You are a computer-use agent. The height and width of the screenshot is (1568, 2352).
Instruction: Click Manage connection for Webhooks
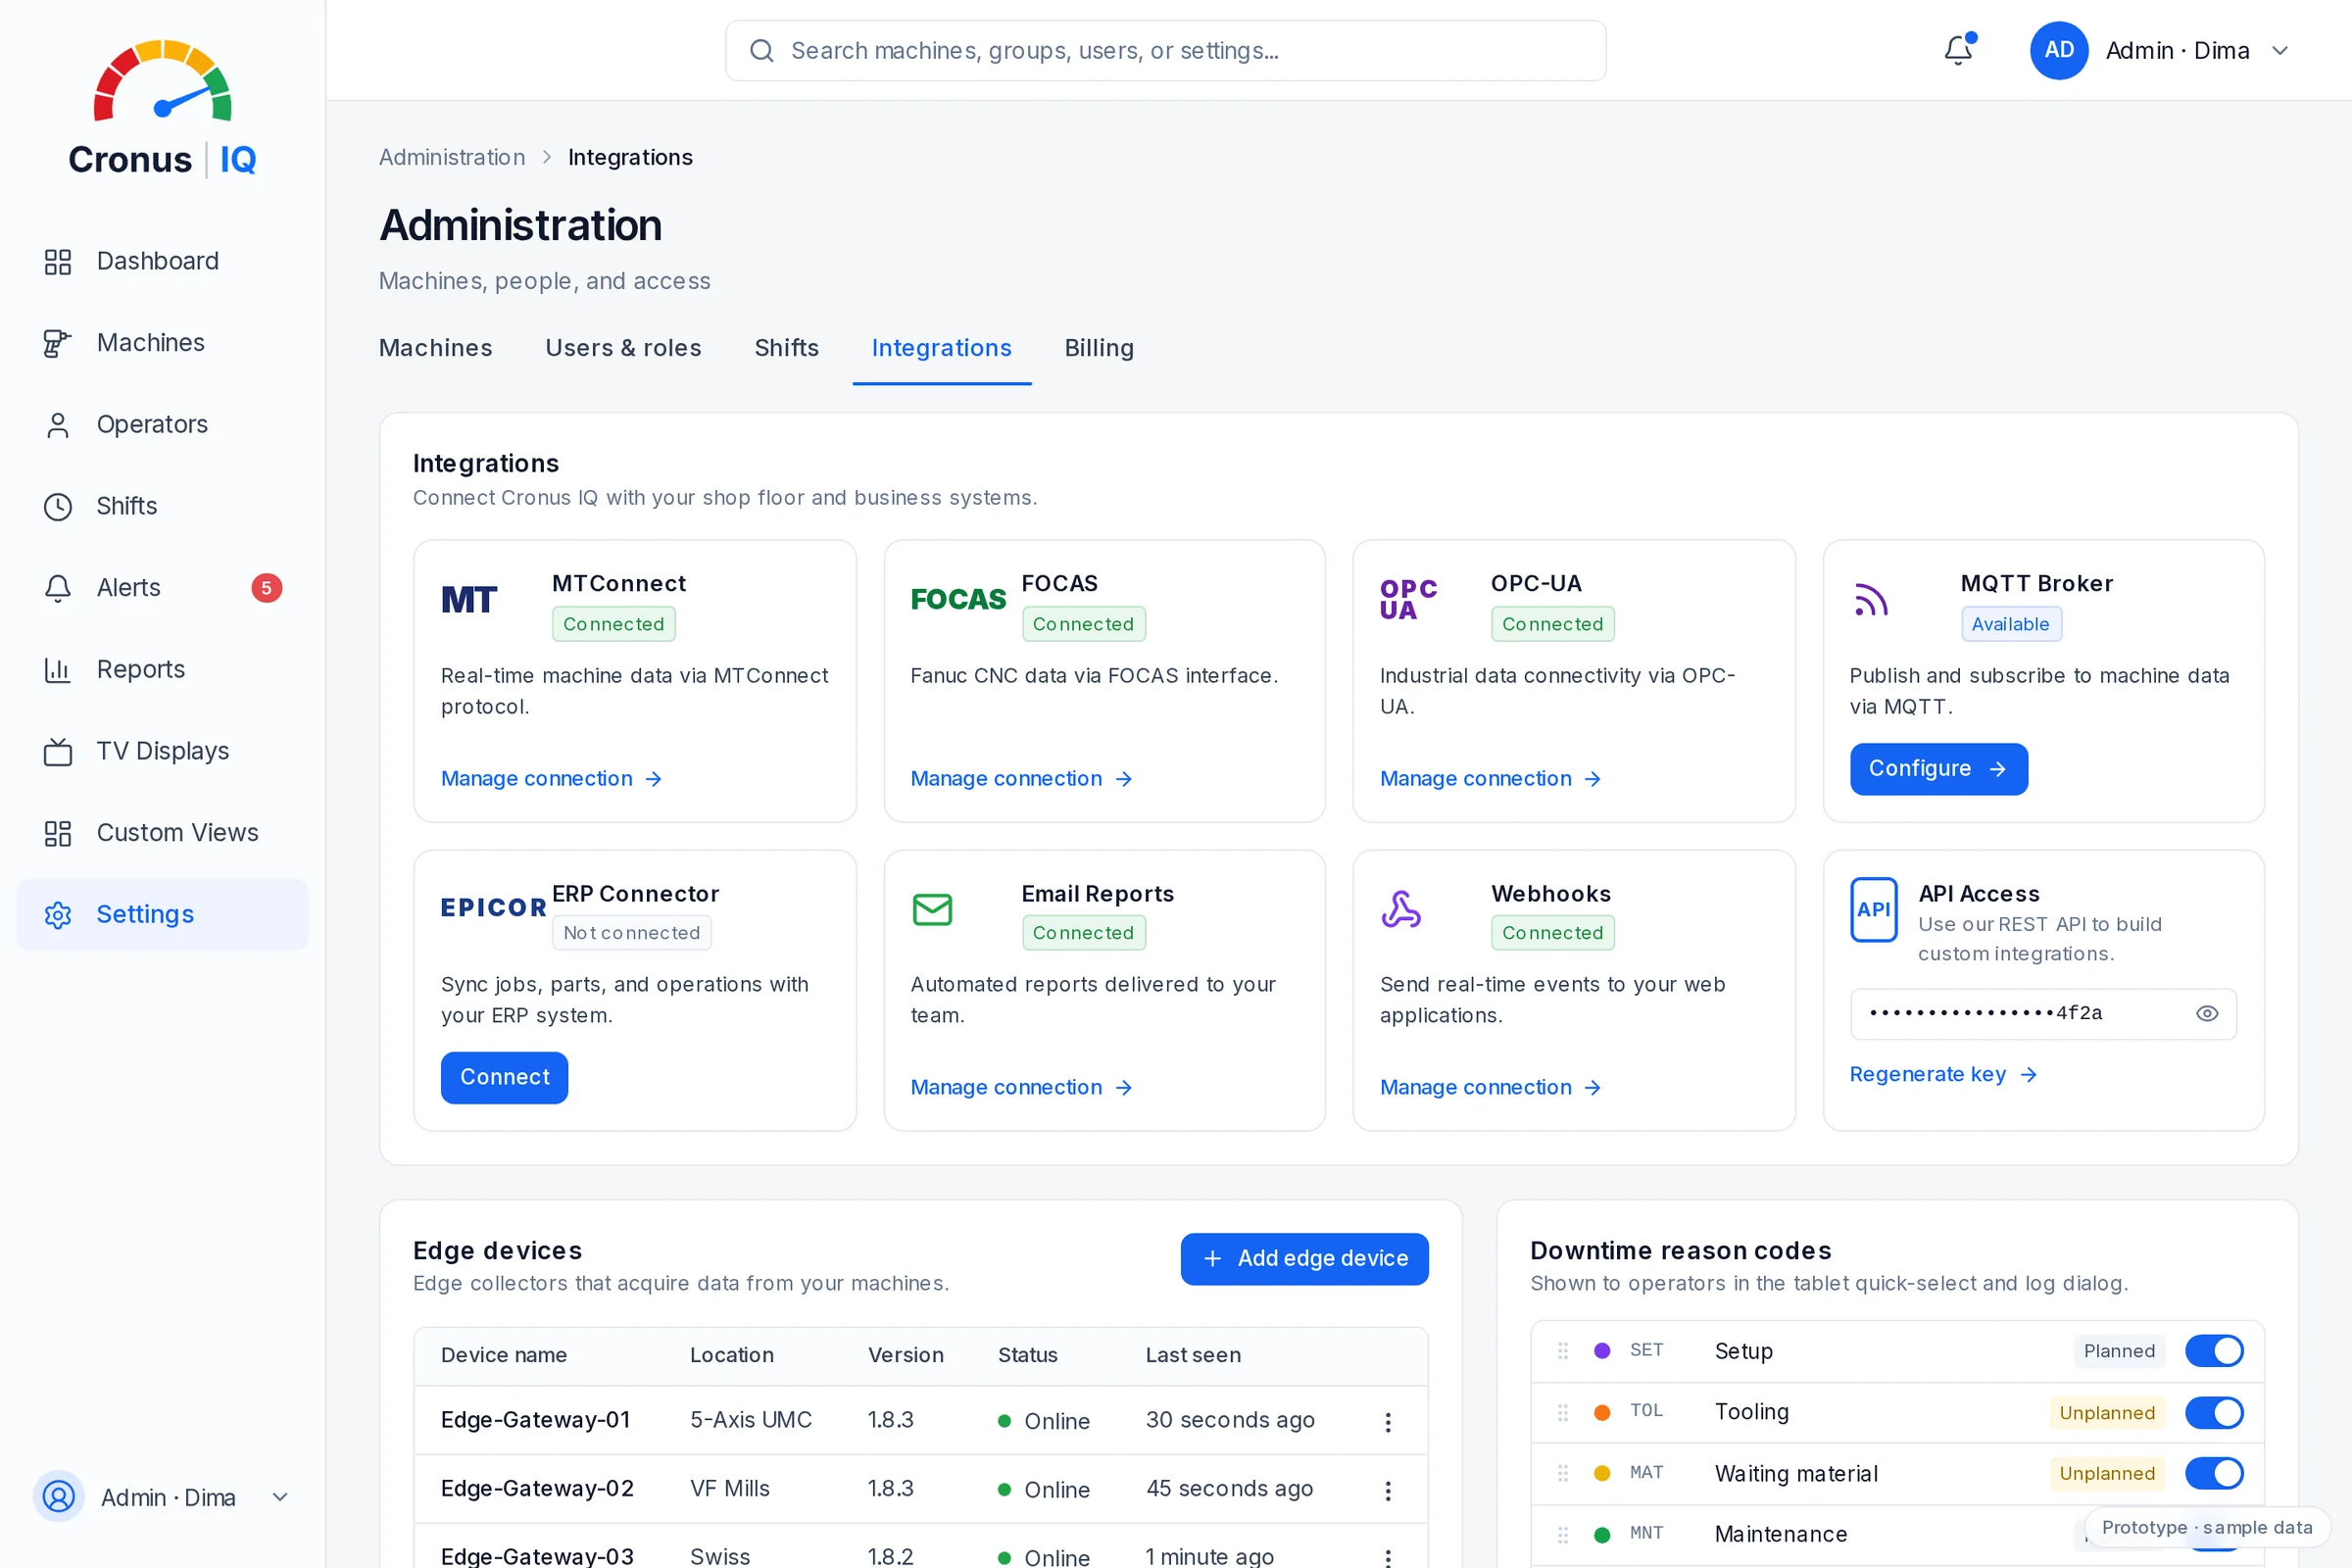(1490, 1088)
